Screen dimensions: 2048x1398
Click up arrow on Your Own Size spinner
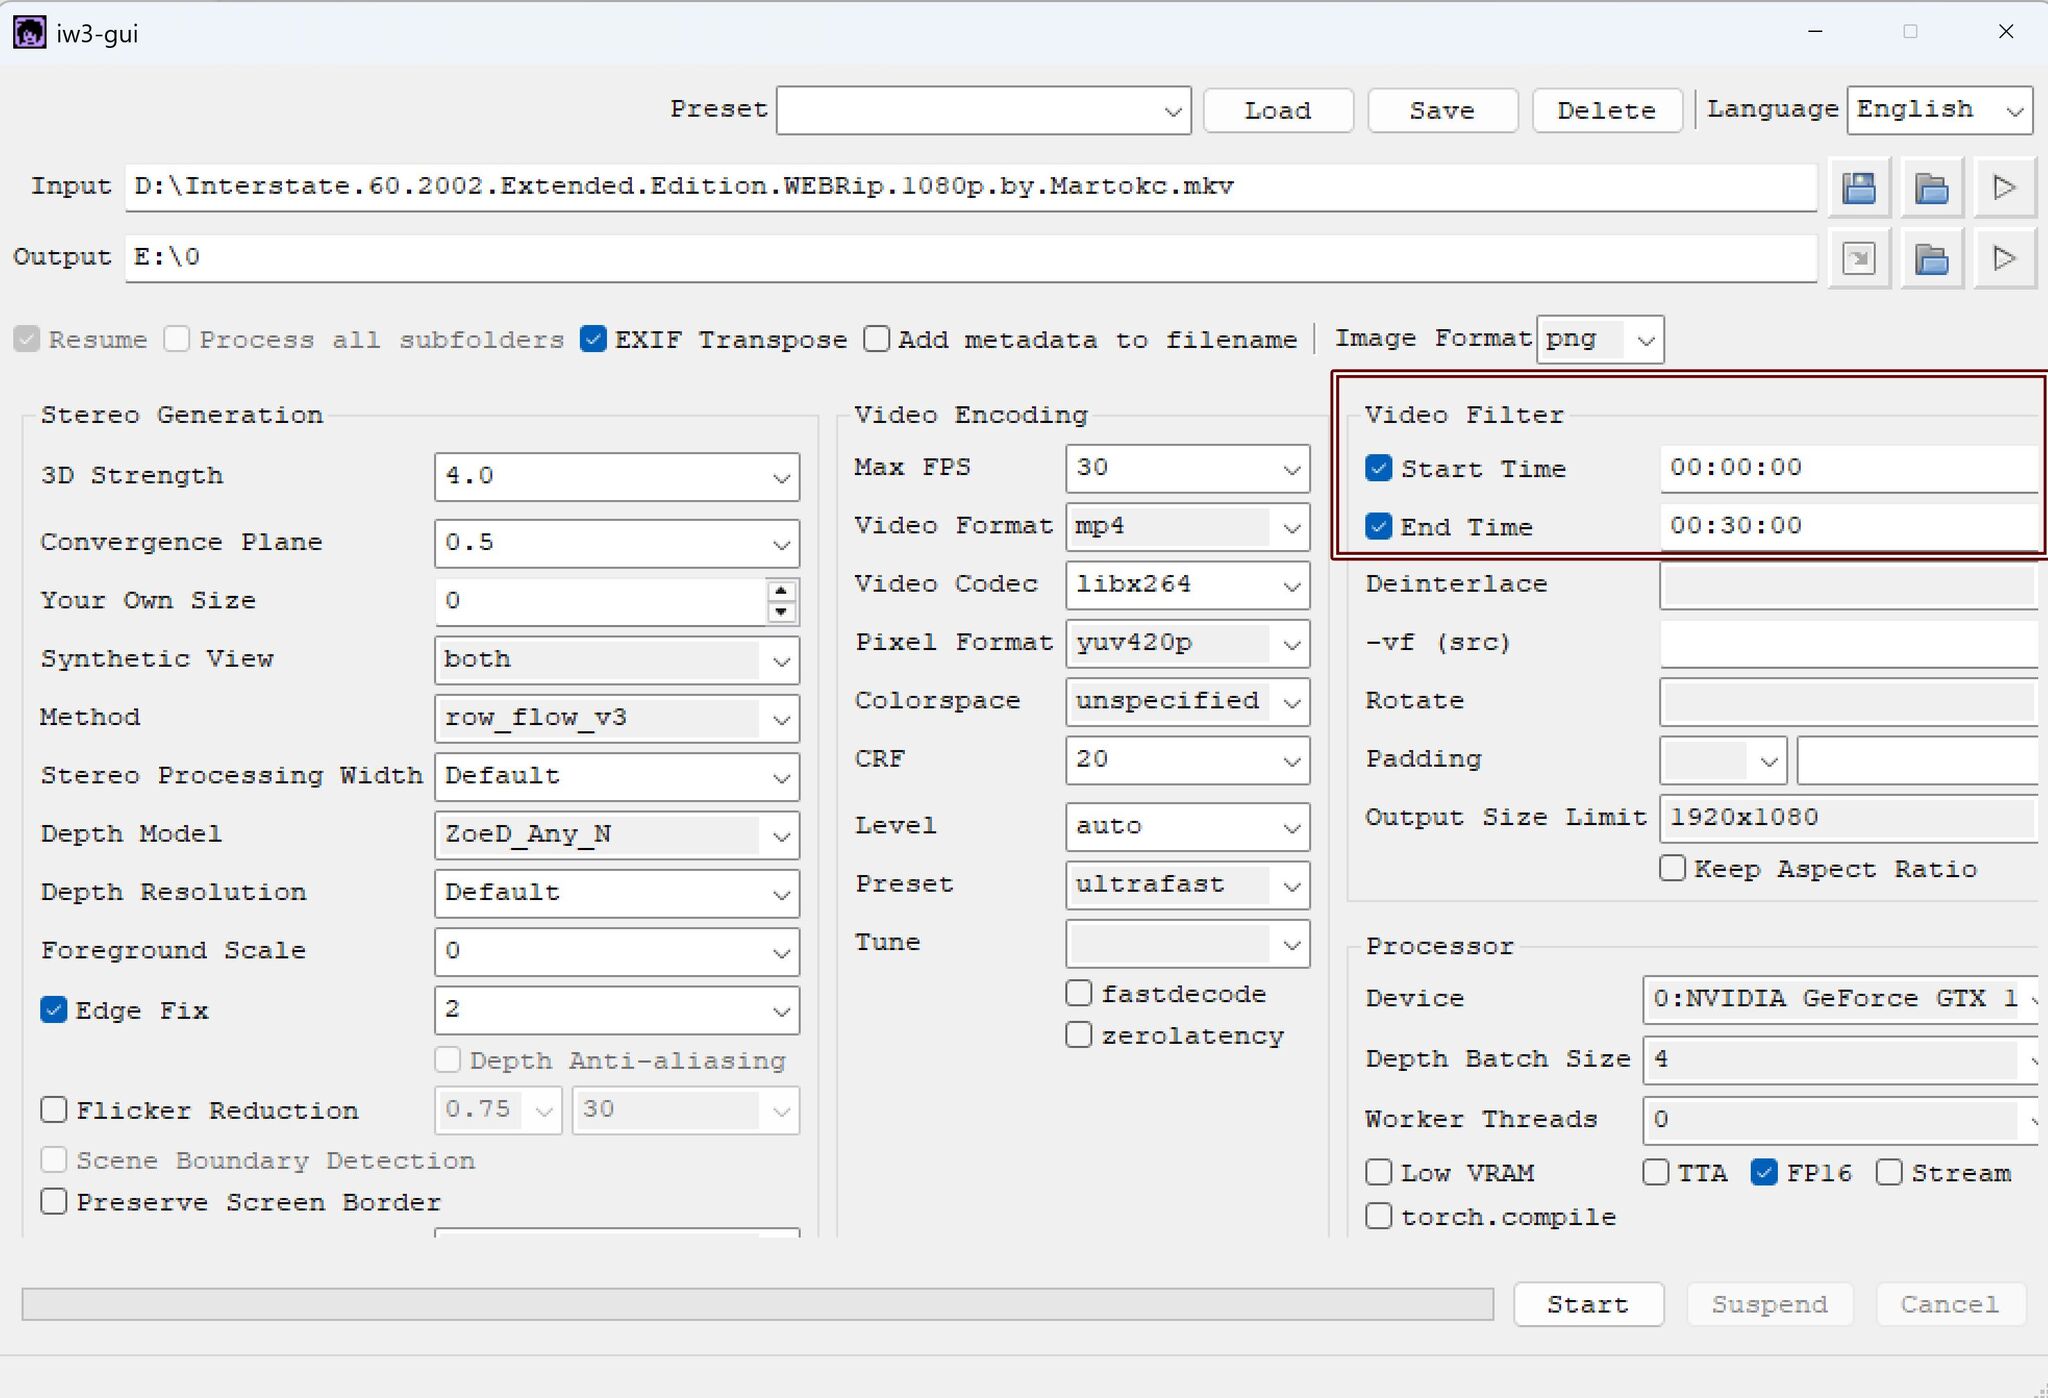point(781,591)
